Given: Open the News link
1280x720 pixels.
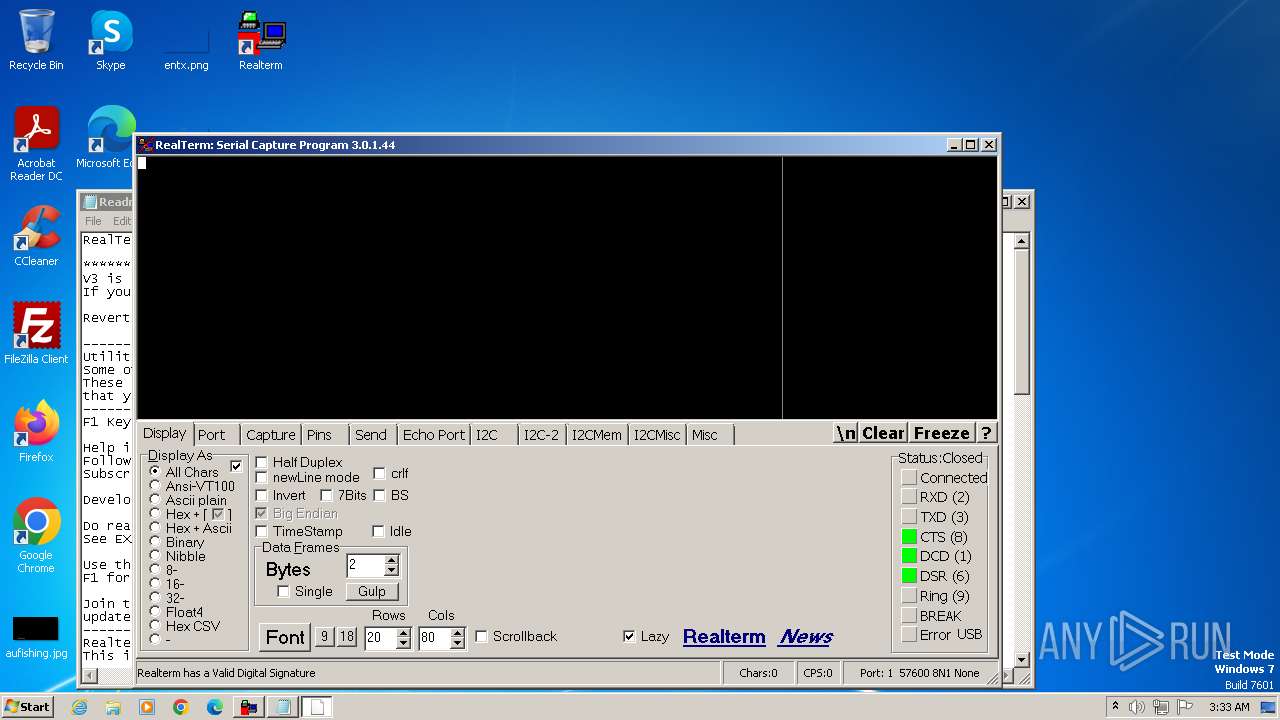Looking at the screenshot, I should pyautogui.click(x=805, y=637).
